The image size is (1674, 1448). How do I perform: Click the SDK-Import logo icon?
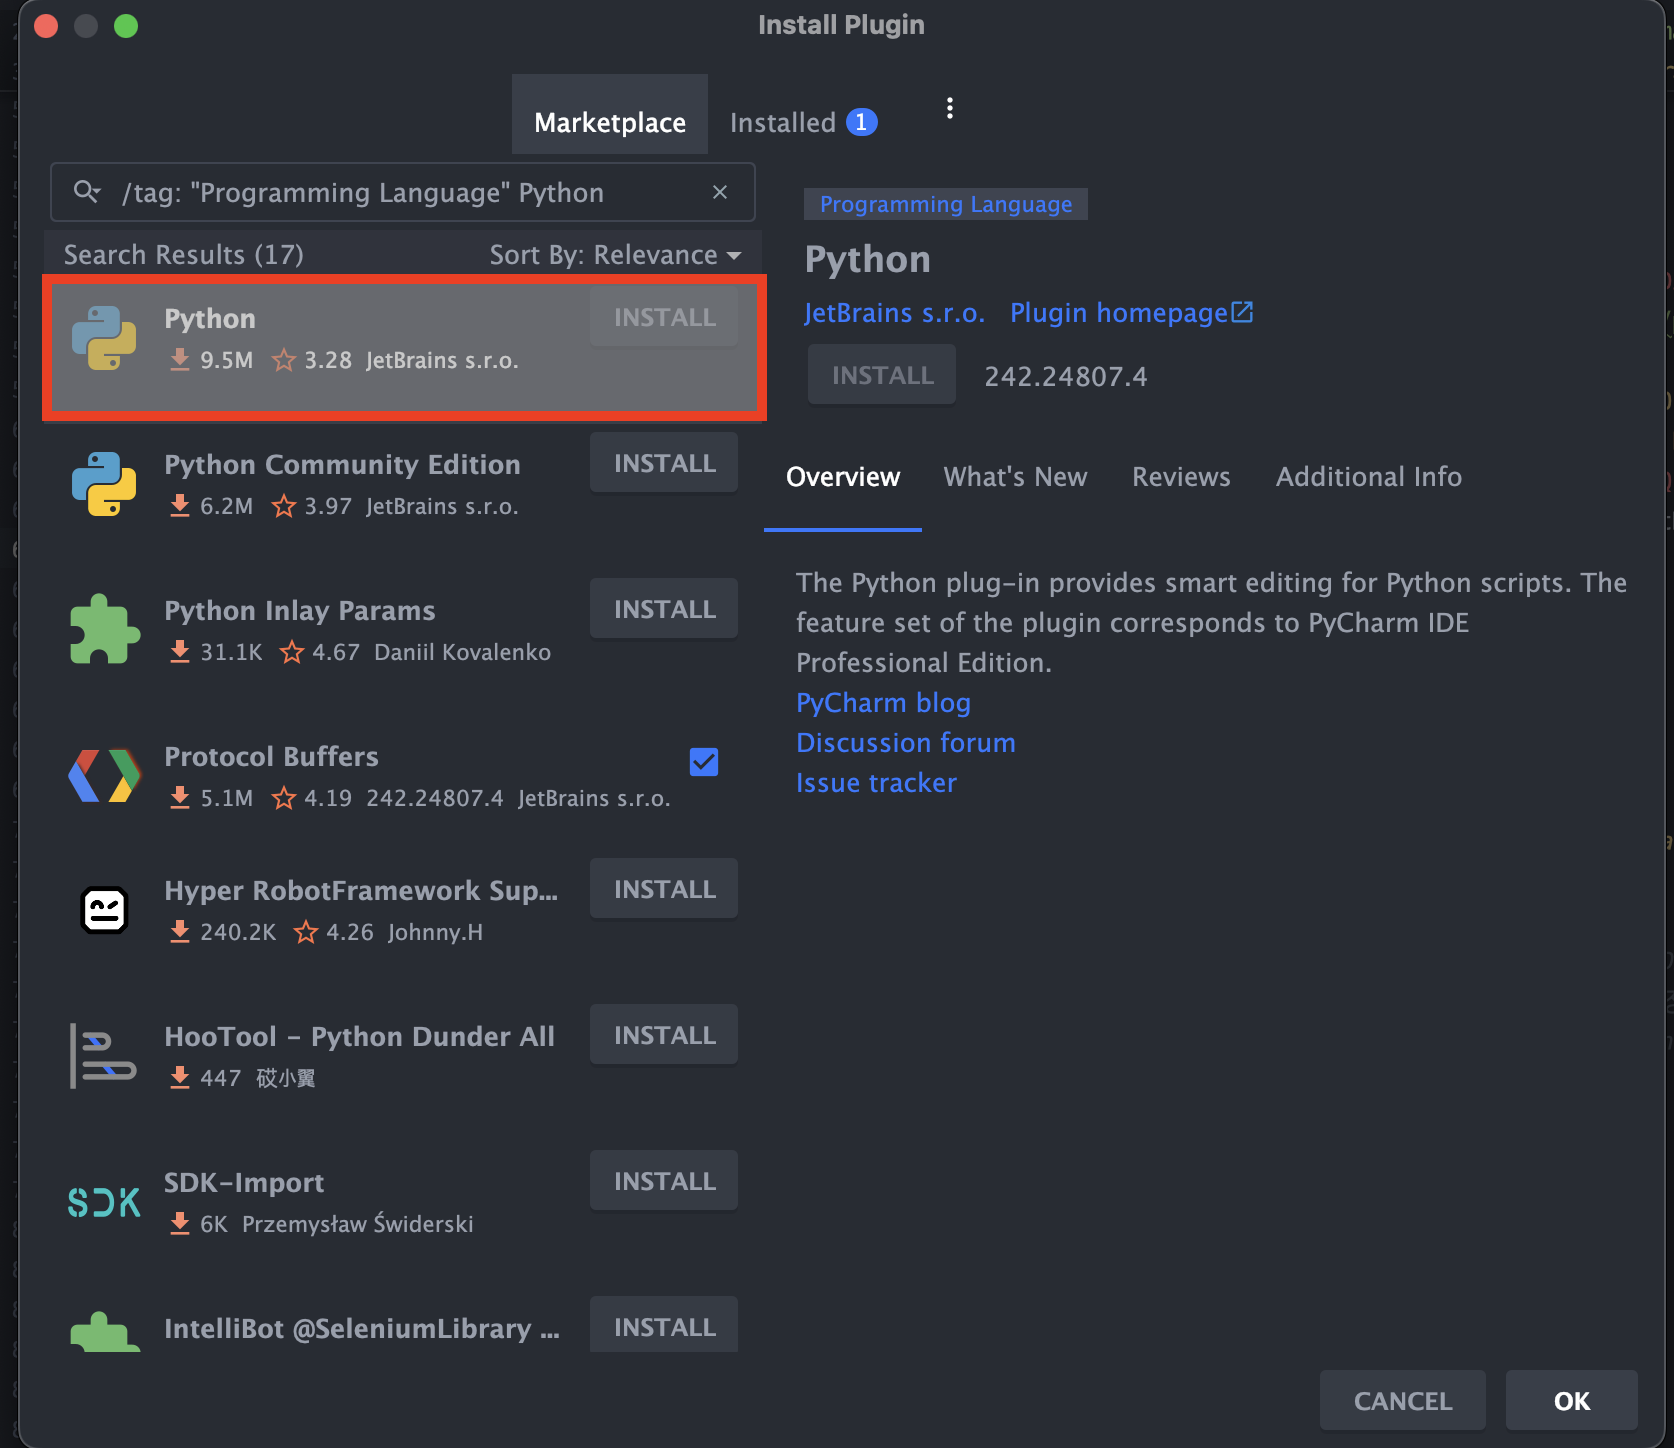pos(104,1202)
